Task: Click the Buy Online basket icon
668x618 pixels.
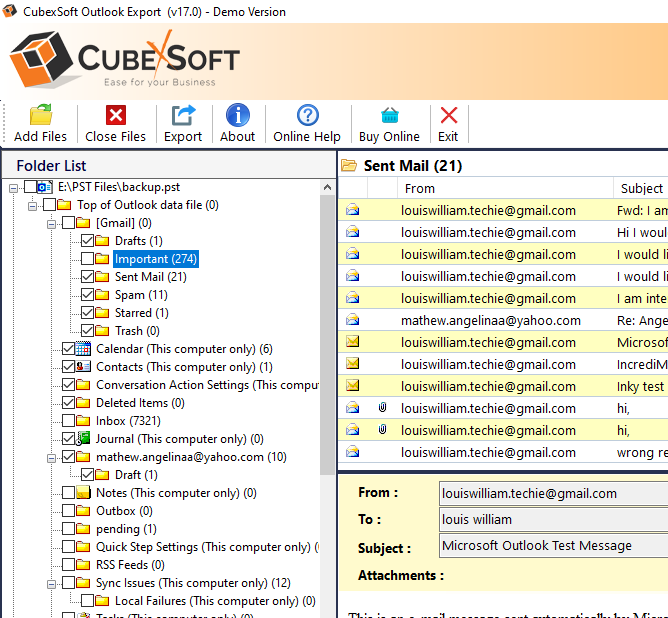Action: (x=390, y=115)
